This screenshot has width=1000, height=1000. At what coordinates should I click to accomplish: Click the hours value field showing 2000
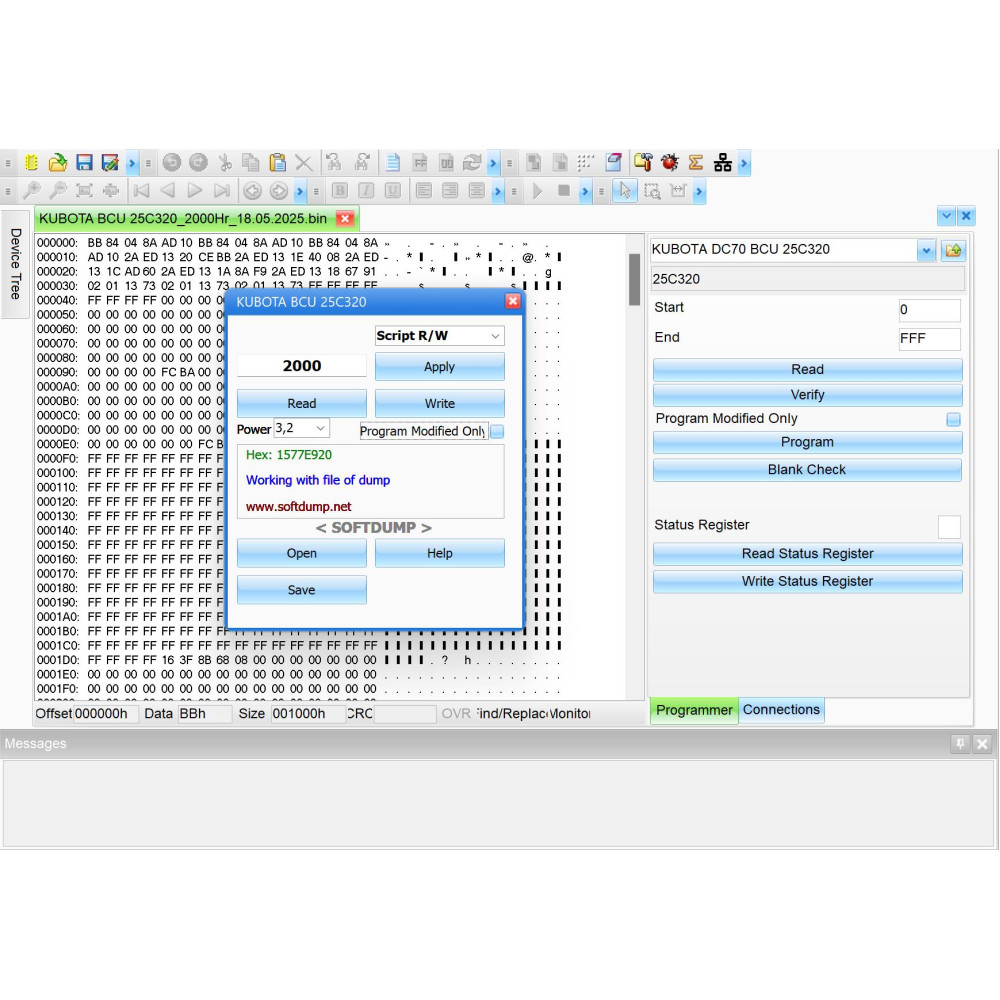[x=302, y=366]
